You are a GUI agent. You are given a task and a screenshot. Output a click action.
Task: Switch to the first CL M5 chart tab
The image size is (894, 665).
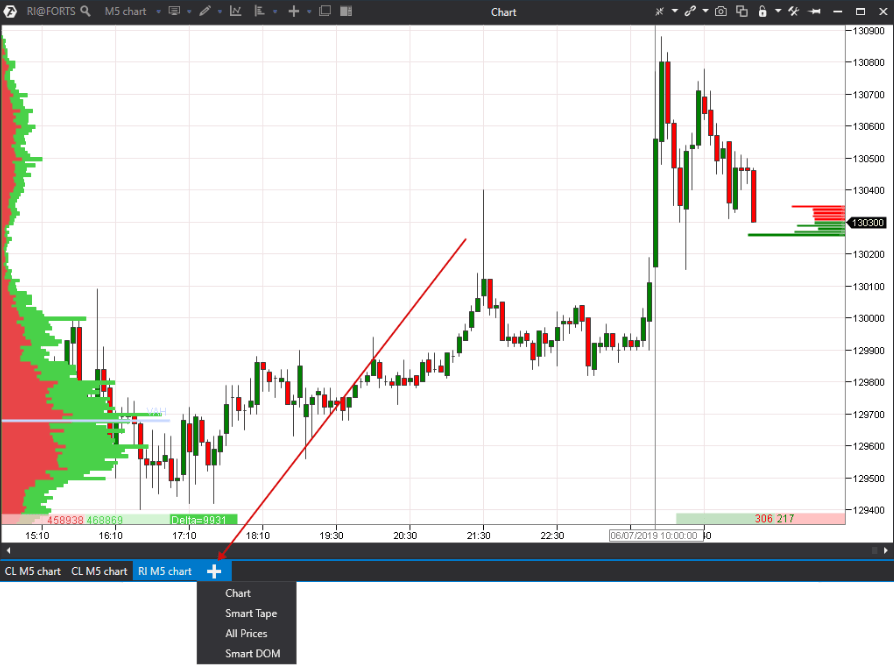pyautogui.click(x=32, y=570)
